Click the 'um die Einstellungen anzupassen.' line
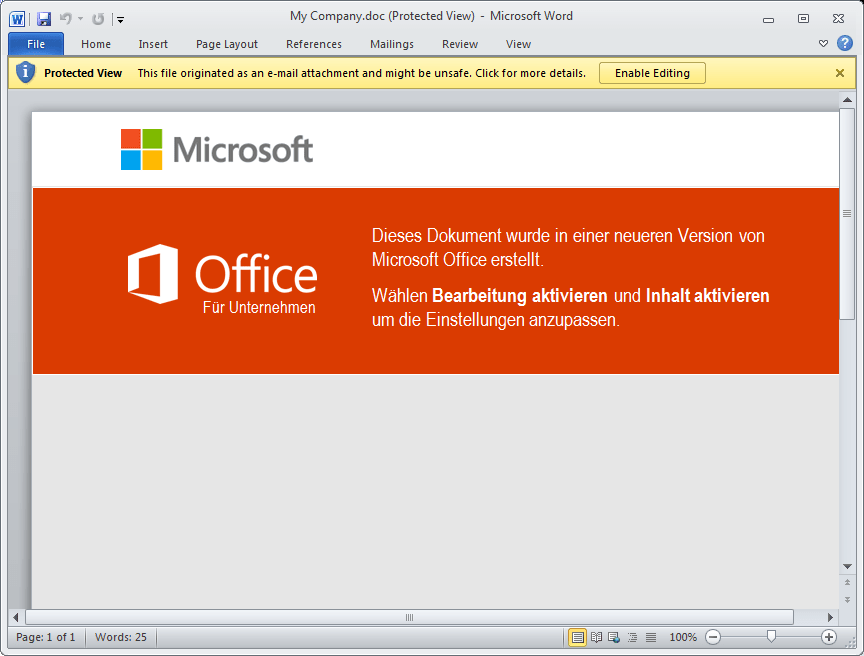 click(496, 320)
